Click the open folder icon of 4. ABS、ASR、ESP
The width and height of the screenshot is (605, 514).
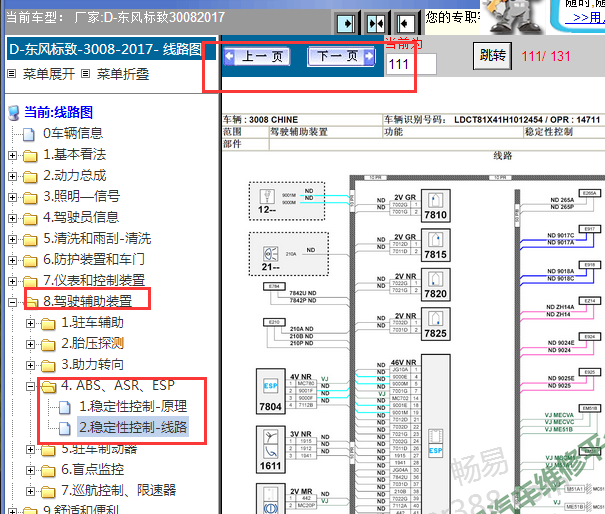point(49,386)
